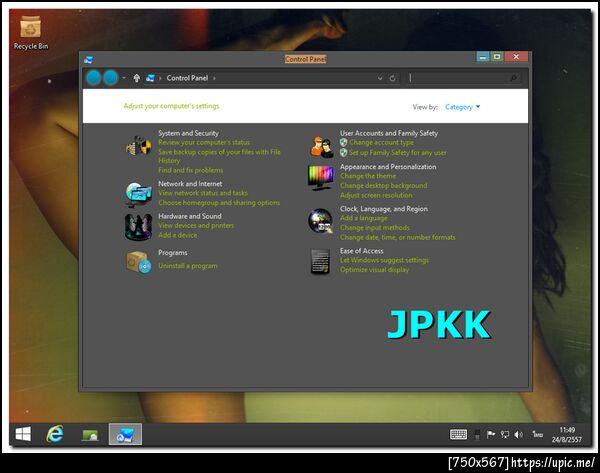Expand the address bar history dropdown
Image resolution: width=600 pixels, height=473 pixels.
[x=380, y=78]
